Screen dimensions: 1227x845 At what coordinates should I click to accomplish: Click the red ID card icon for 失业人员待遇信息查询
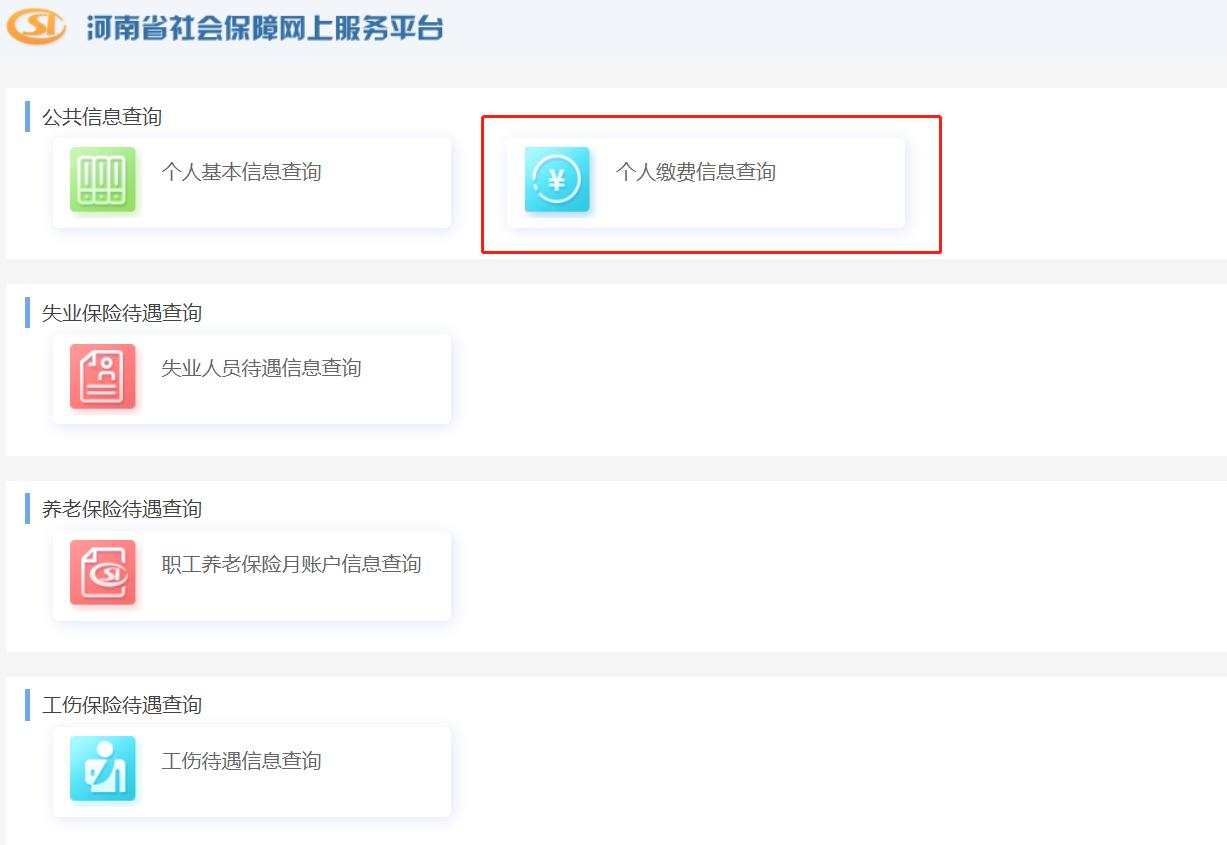(102, 378)
